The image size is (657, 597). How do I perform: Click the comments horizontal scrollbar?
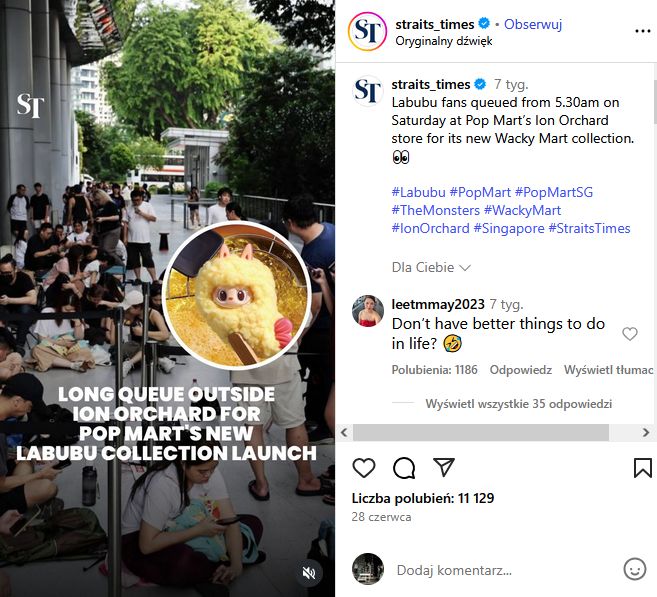tap(475, 433)
